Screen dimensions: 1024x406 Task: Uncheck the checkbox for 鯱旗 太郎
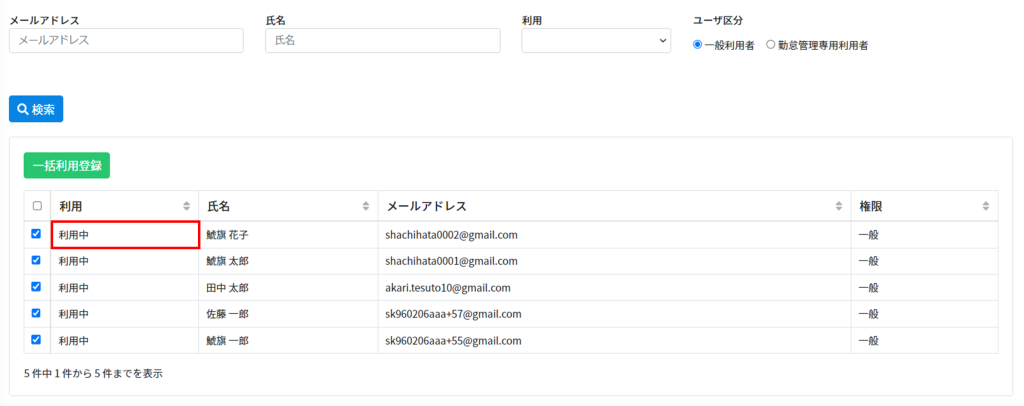click(37, 260)
